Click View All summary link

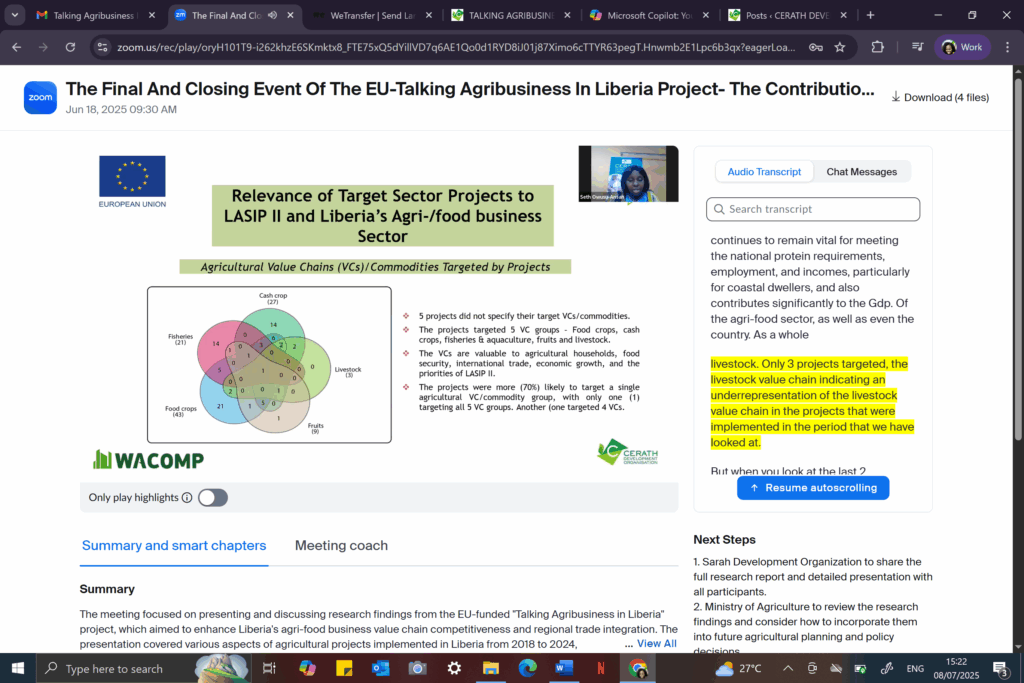(x=656, y=644)
